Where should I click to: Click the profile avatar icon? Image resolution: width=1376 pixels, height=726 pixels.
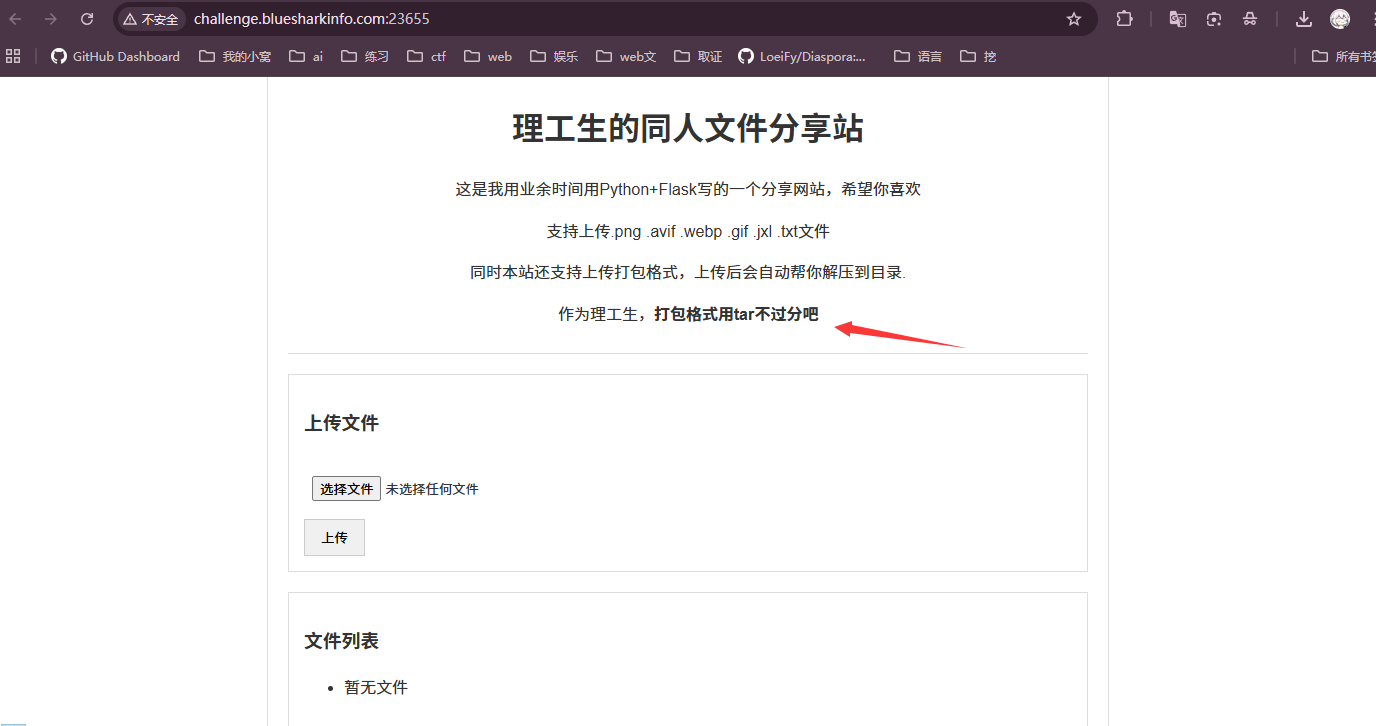[1340, 19]
